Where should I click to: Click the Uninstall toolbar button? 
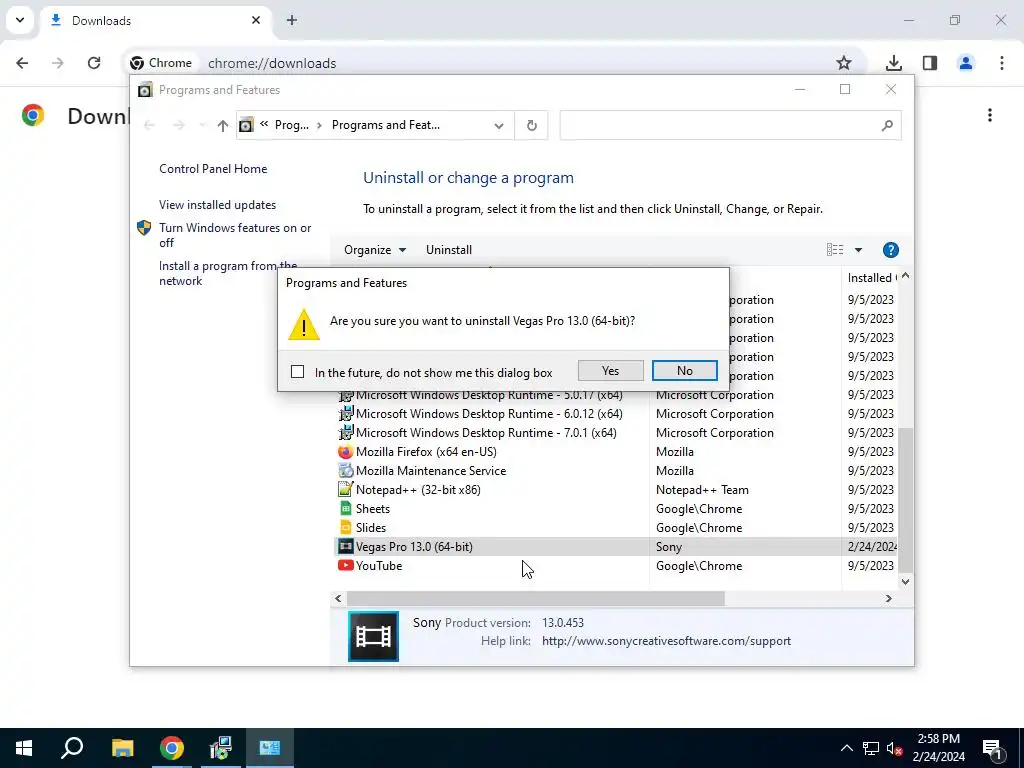click(449, 250)
